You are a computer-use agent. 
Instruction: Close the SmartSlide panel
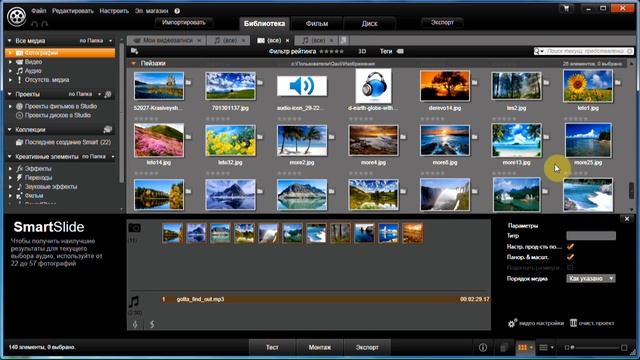[x=627, y=219]
